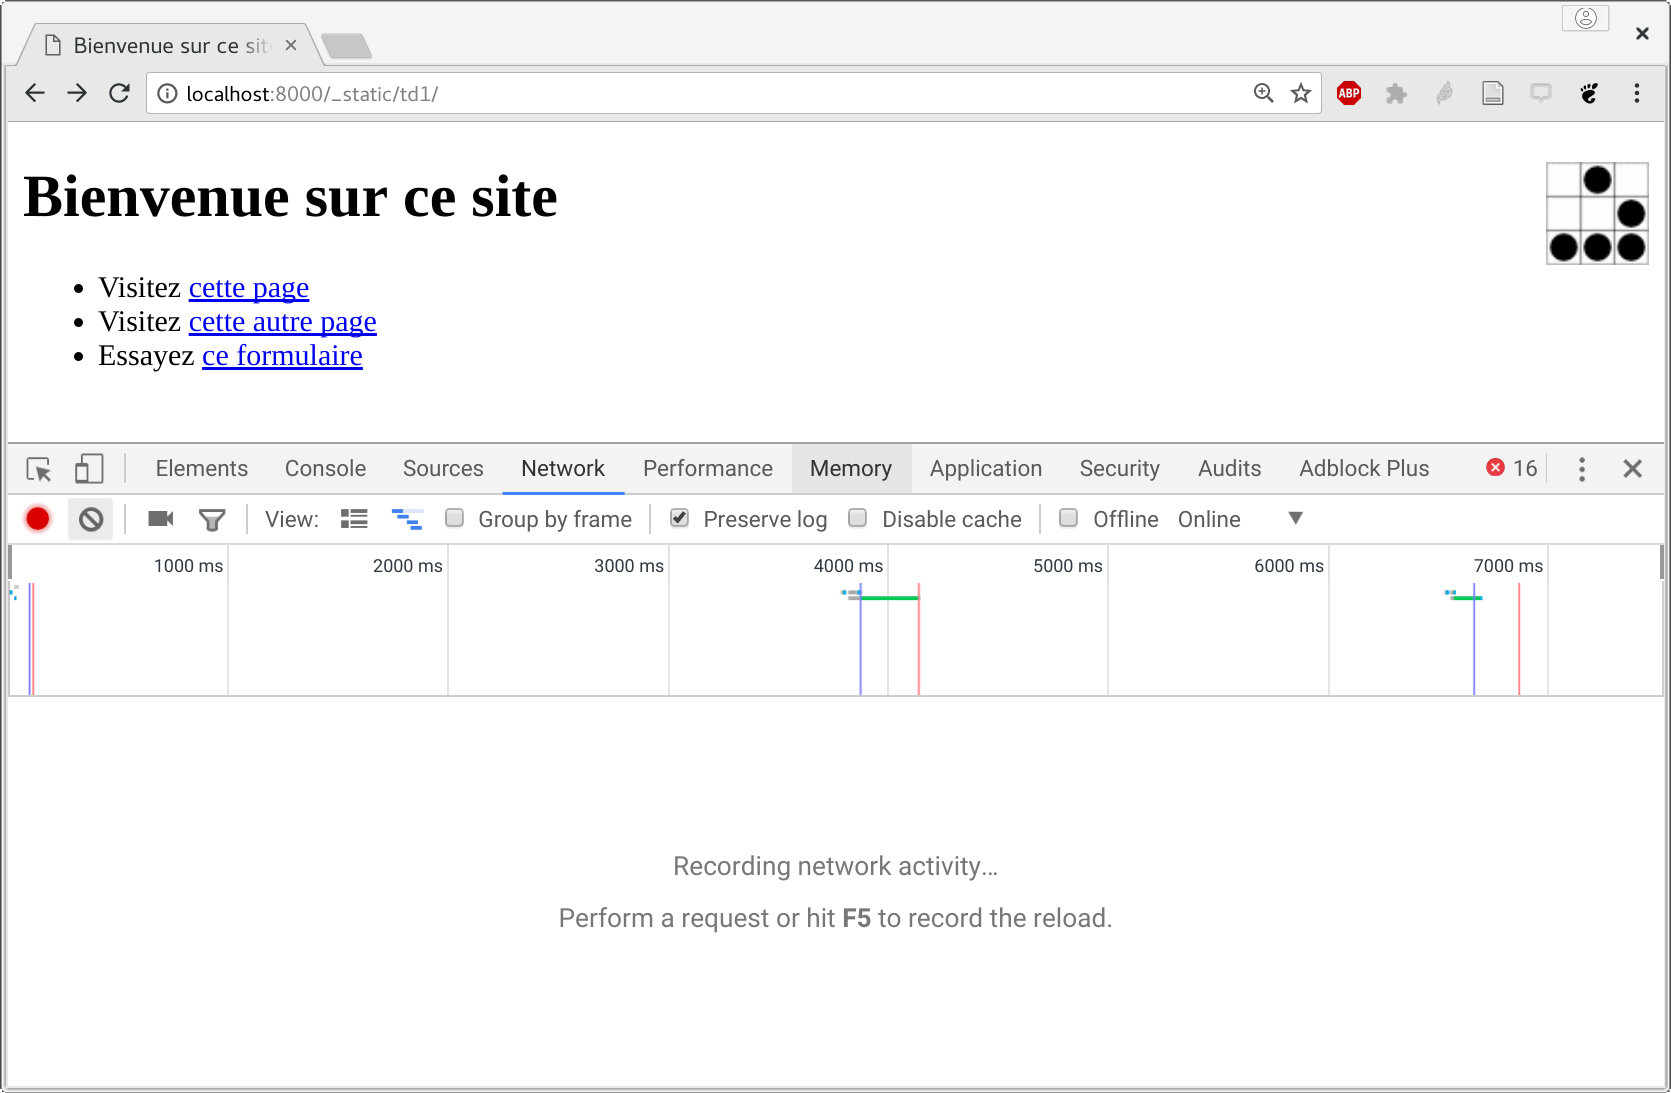Switch to the Performance tab
The width and height of the screenshot is (1671, 1093).
[x=708, y=468]
